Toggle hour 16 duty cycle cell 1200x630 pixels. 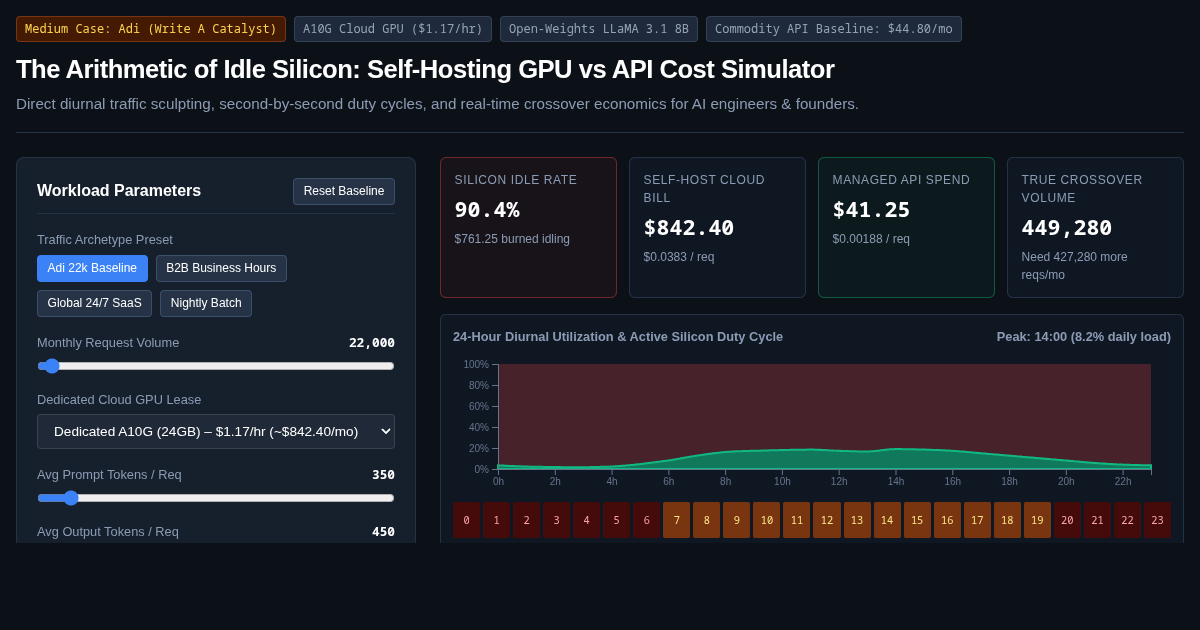[947, 520]
